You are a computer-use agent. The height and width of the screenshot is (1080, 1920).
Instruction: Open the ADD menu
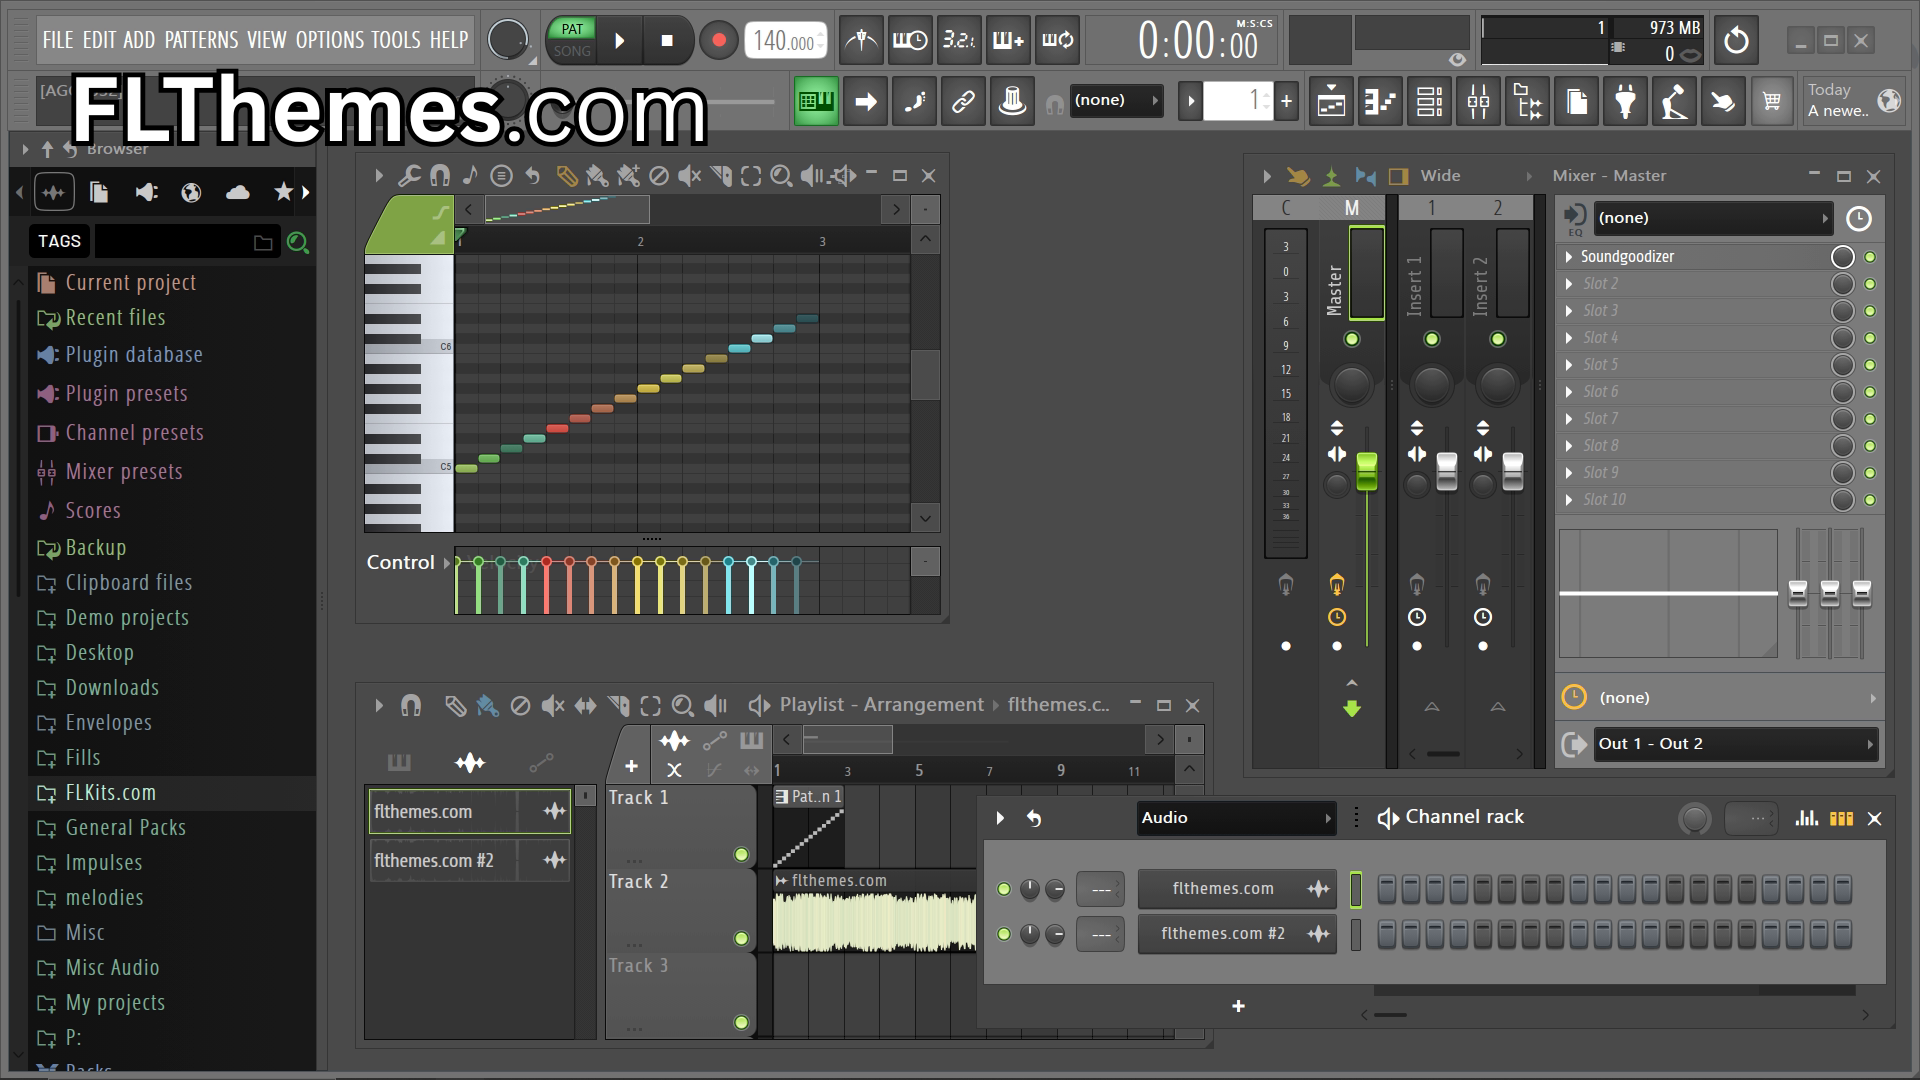pos(139,40)
